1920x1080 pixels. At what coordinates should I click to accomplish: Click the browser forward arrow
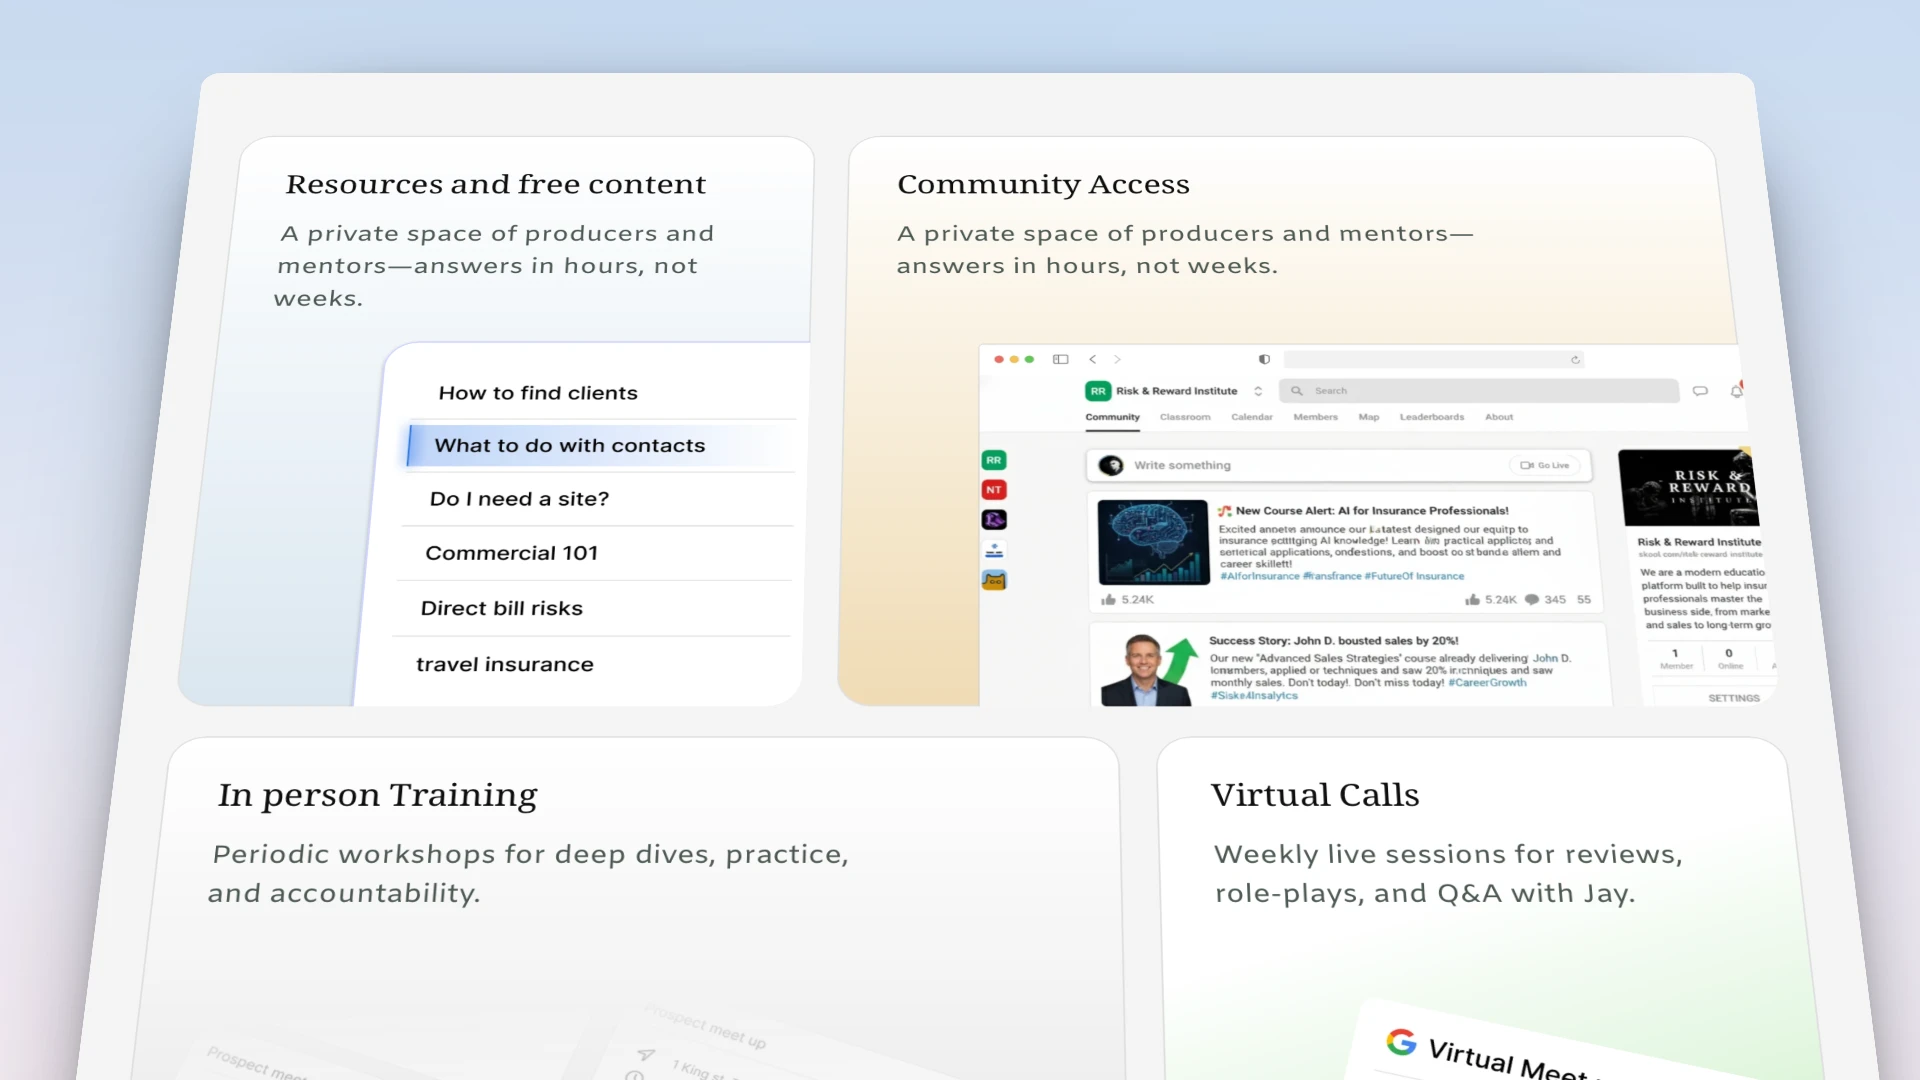click(x=1117, y=359)
